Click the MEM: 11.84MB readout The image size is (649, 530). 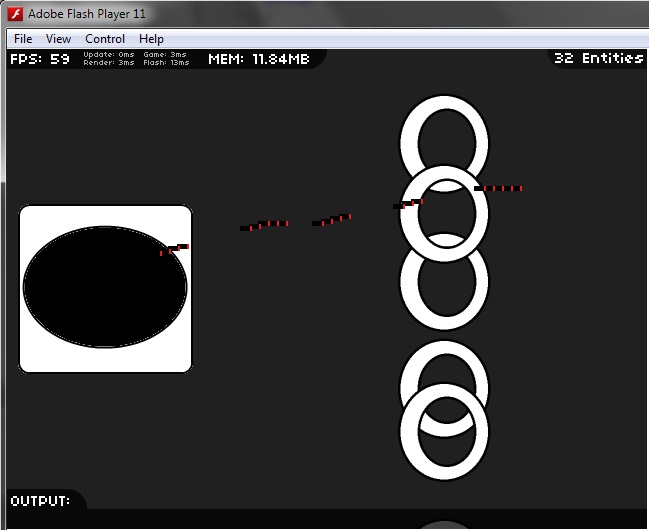click(x=259, y=59)
